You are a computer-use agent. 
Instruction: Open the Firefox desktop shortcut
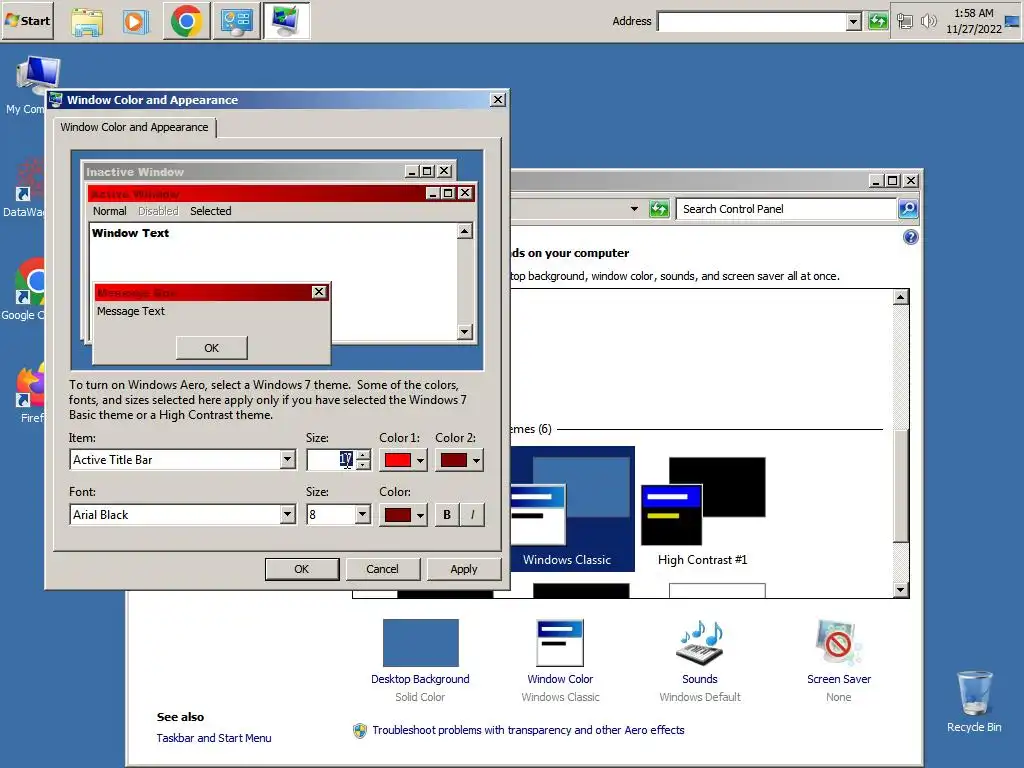click(29, 392)
